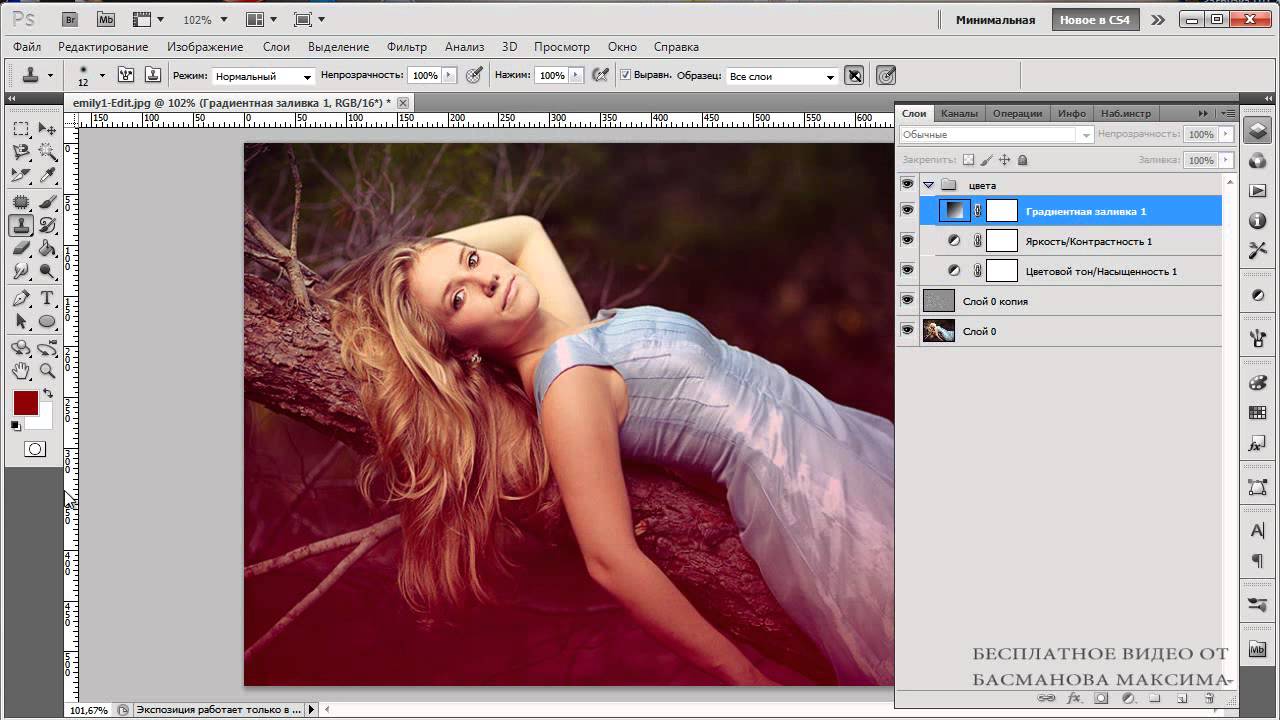1280x720 pixels.
Task: Open the screen mode dropdown
Action: coord(310,20)
